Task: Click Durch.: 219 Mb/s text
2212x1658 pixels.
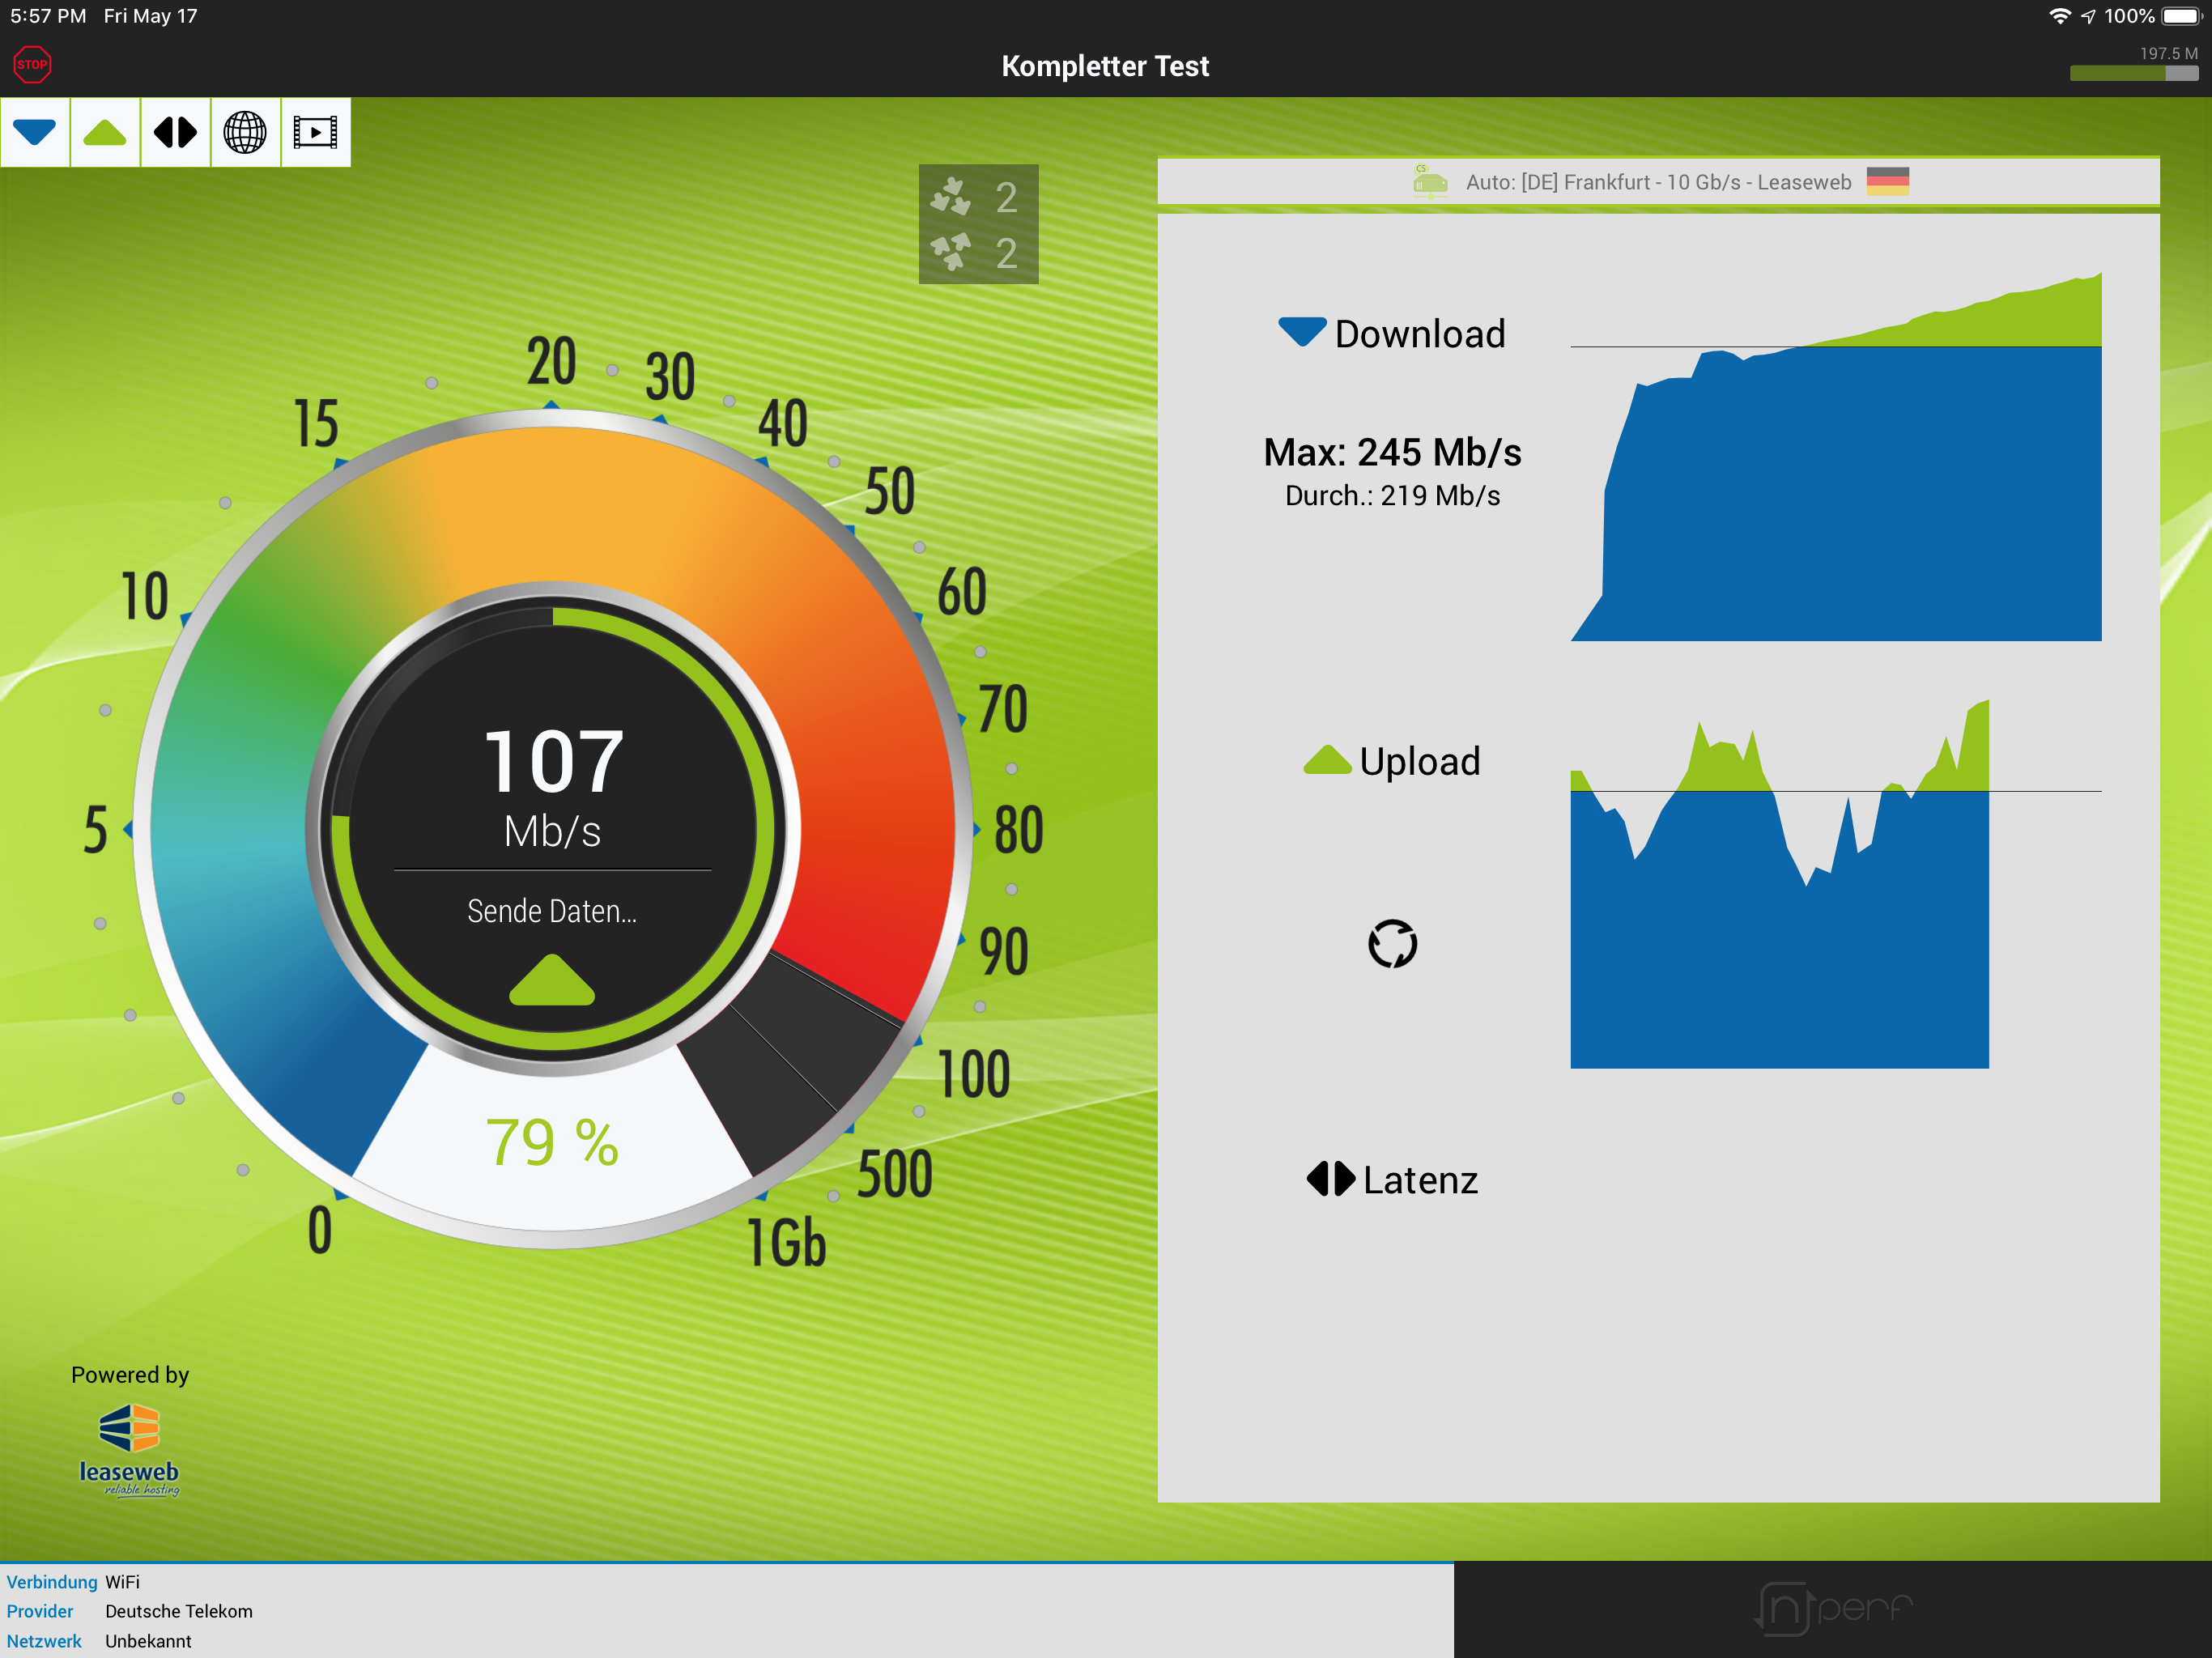Action: point(1392,496)
